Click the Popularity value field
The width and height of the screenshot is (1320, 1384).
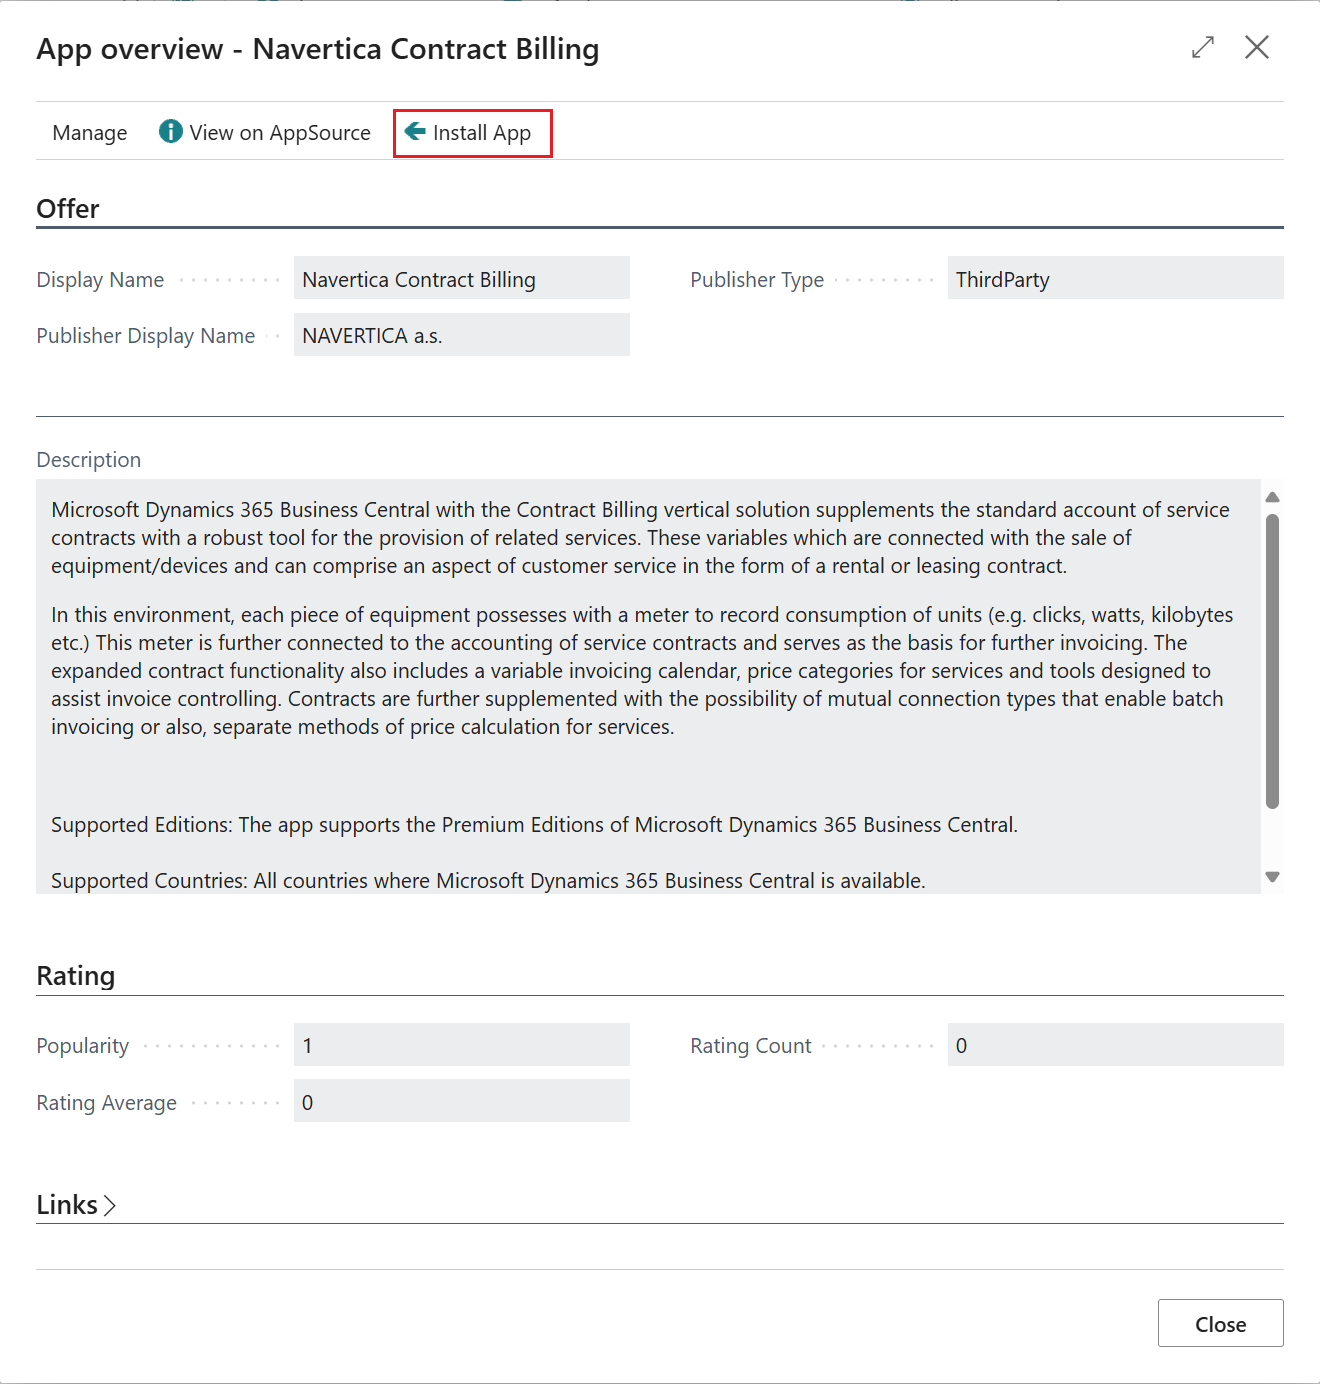pos(461,1045)
